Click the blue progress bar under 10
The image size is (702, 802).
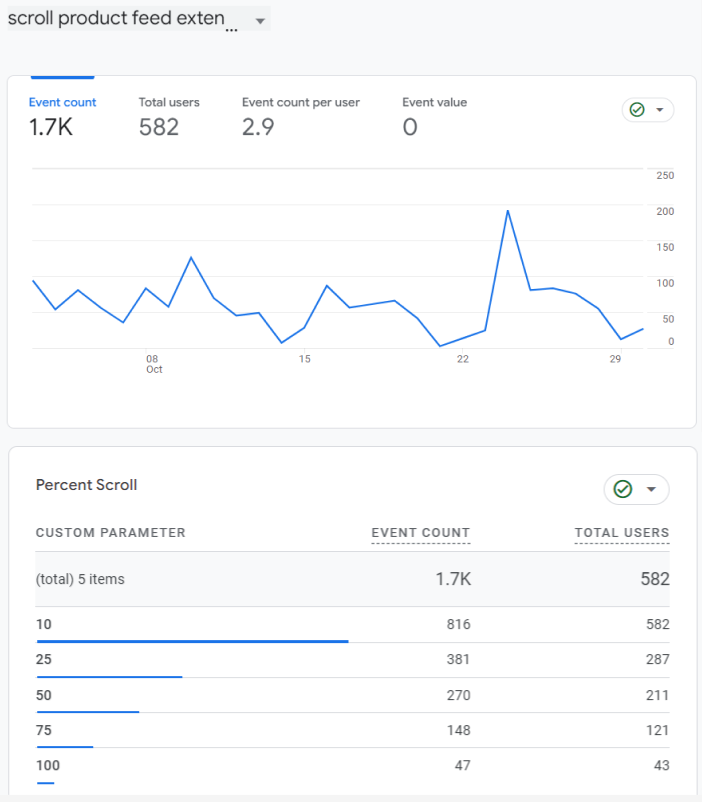(192, 641)
